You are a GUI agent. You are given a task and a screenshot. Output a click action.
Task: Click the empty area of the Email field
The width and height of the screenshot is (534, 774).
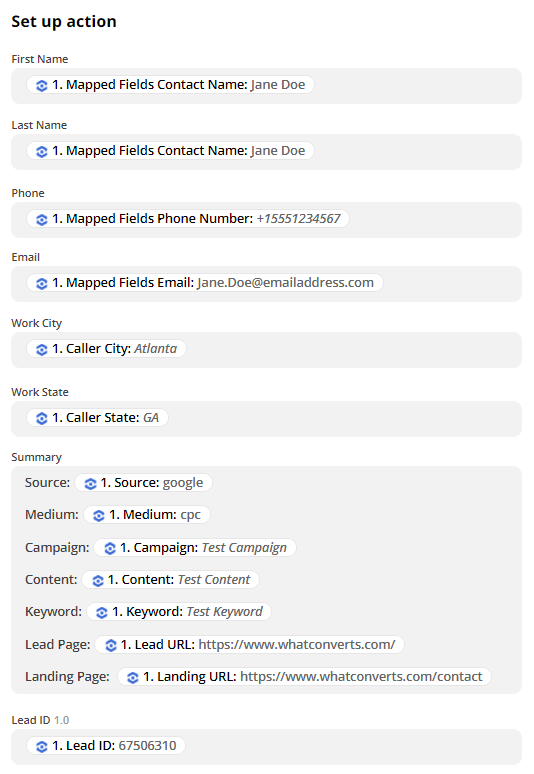(x=452, y=284)
